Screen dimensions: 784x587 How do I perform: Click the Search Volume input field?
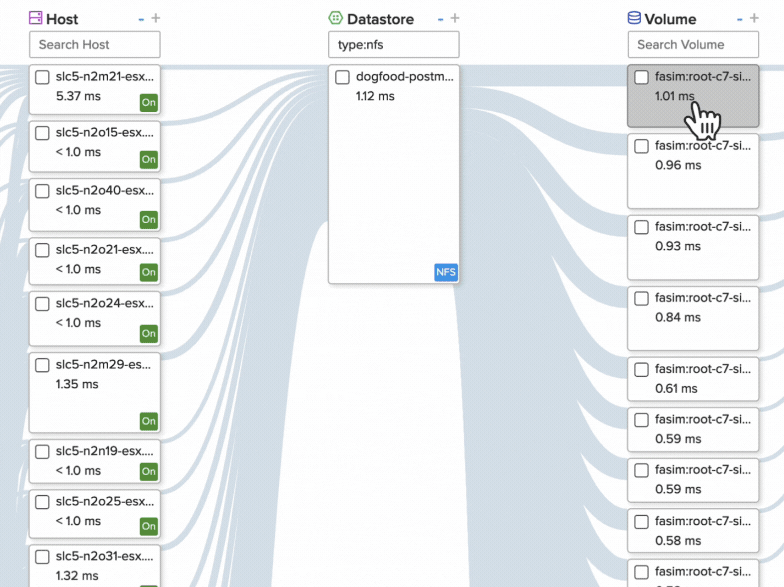pos(693,44)
